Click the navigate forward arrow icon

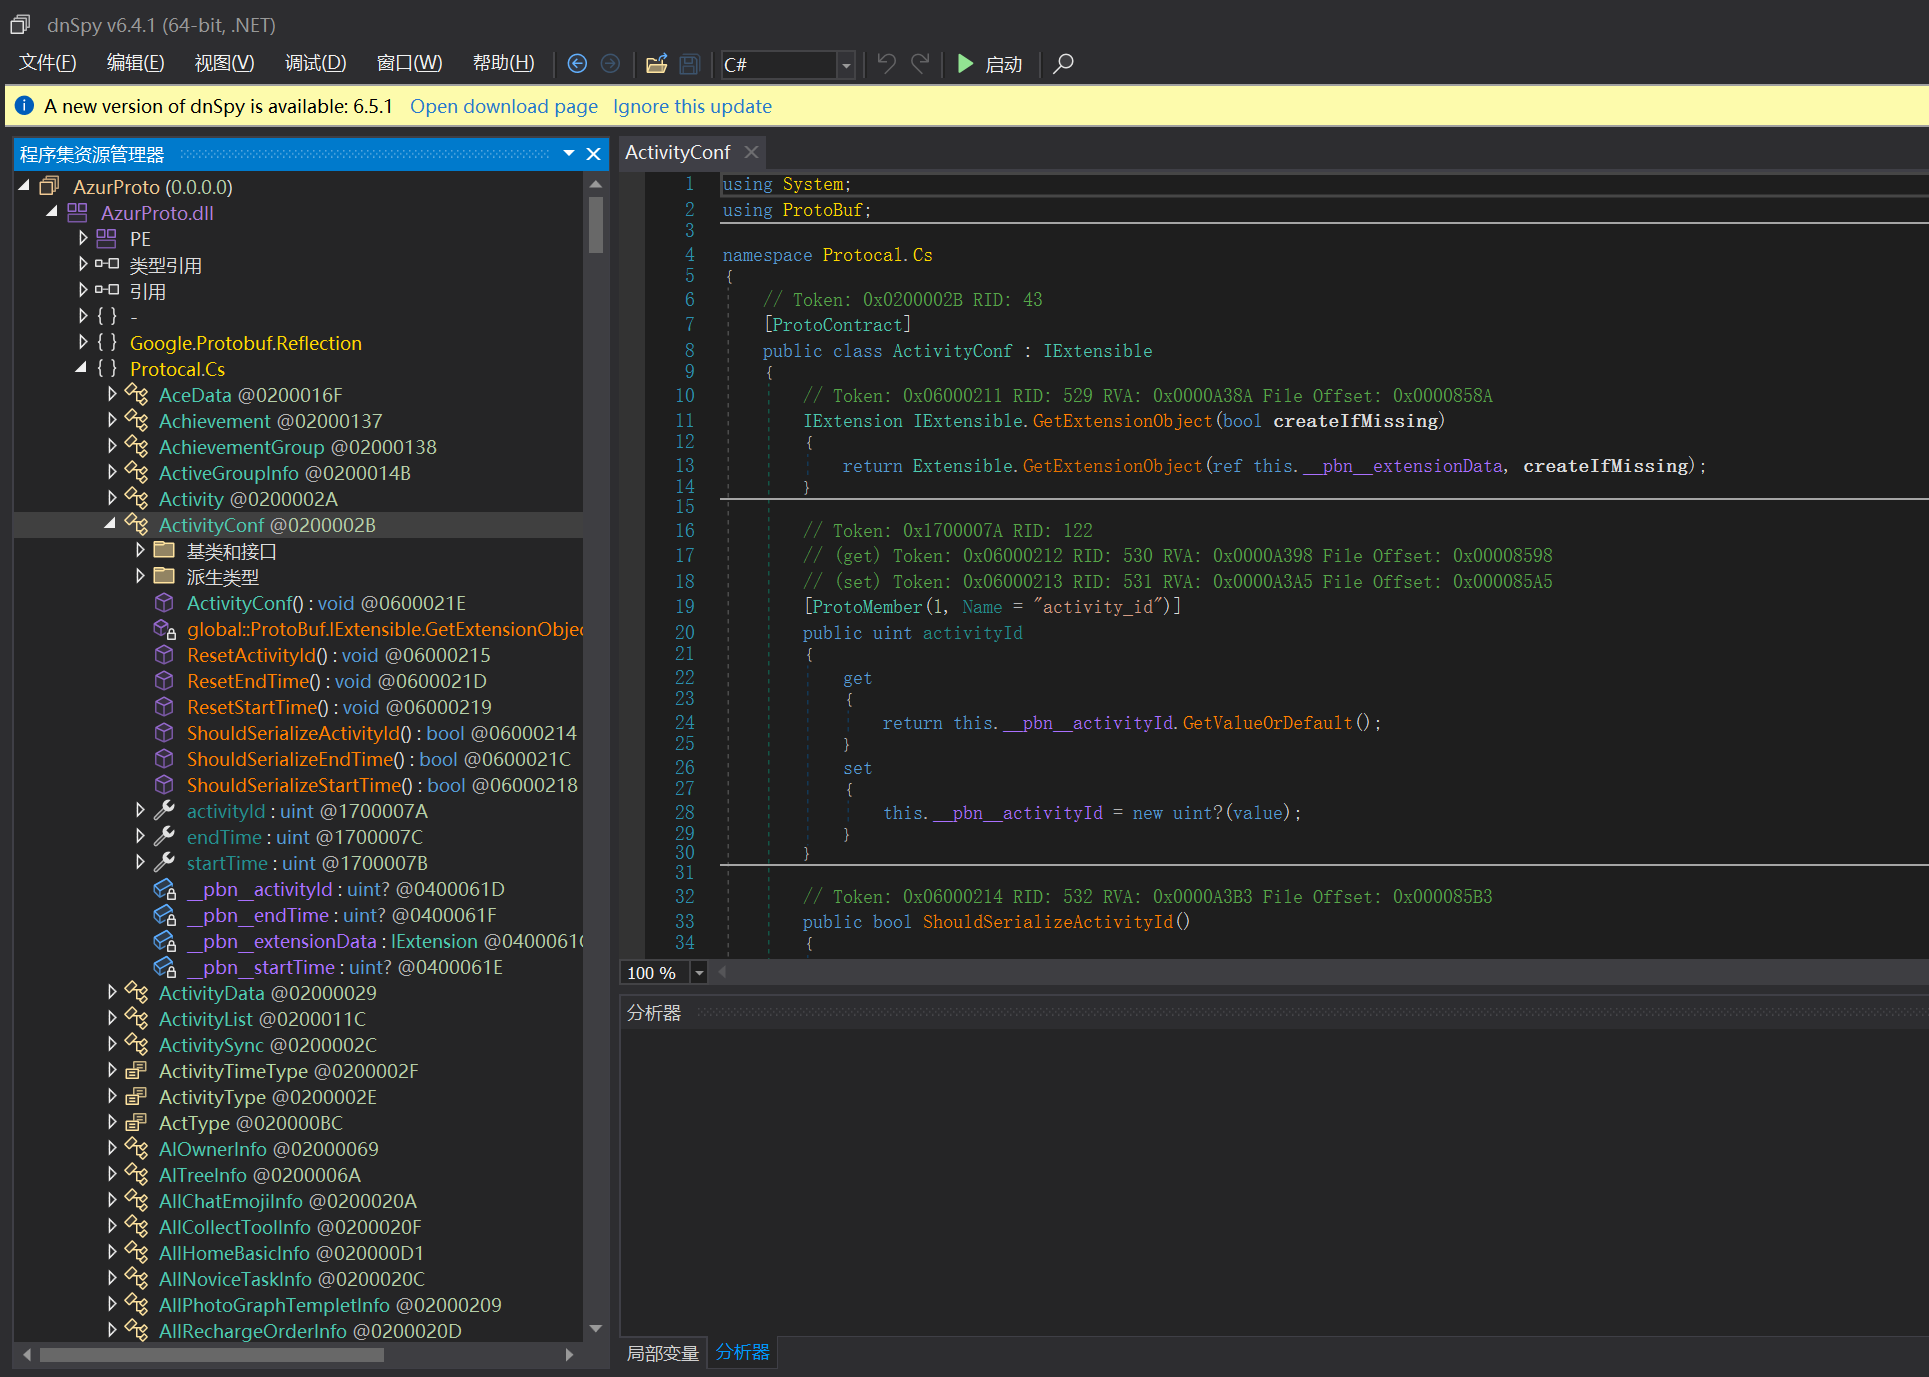(x=610, y=64)
